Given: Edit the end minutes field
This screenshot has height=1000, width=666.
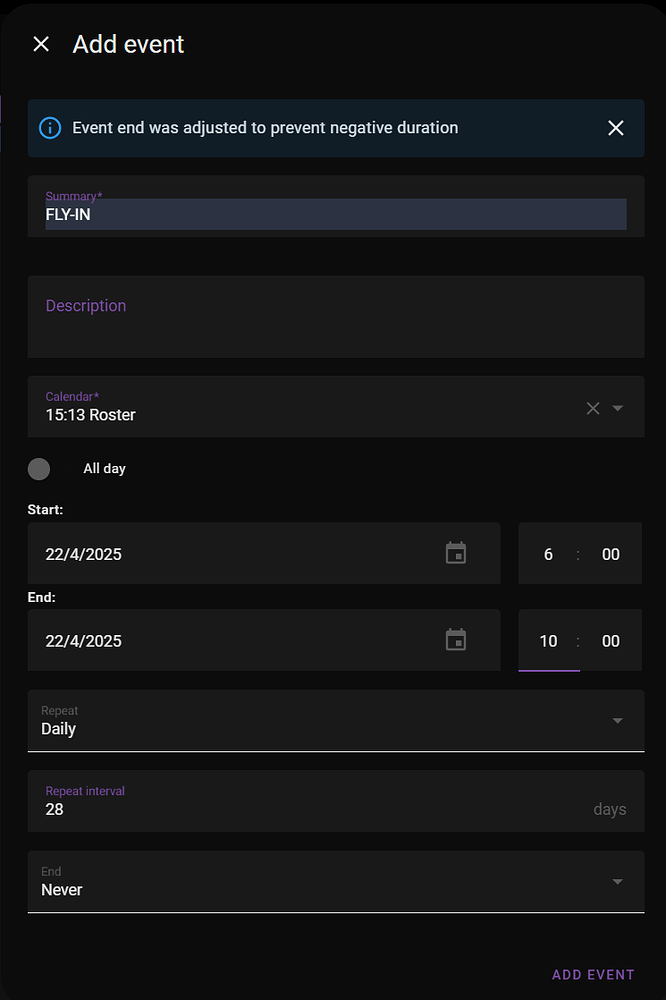Looking at the screenshot, I should tap(610, 641).
